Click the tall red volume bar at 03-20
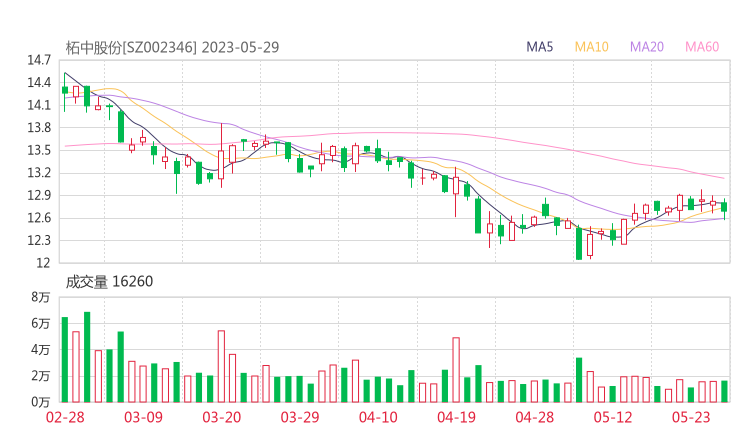The image size is (740, 440). [221, 366]
